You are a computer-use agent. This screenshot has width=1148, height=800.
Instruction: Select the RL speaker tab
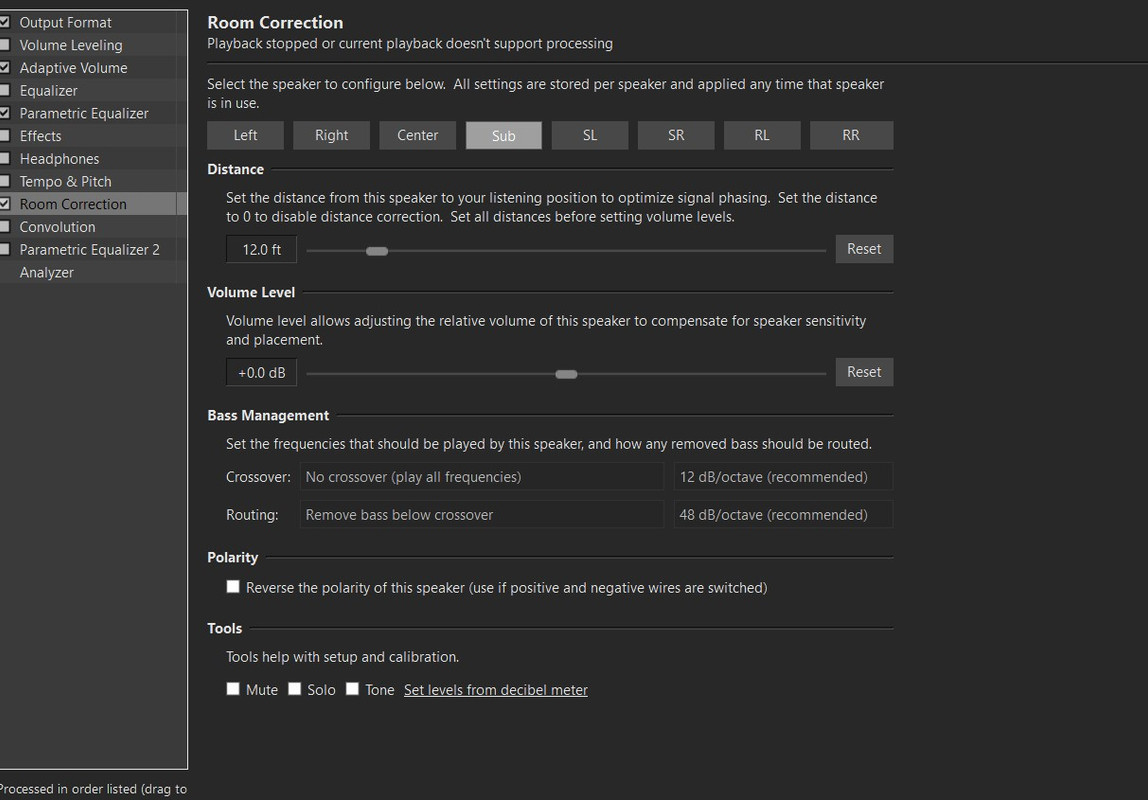pos(762,135)
